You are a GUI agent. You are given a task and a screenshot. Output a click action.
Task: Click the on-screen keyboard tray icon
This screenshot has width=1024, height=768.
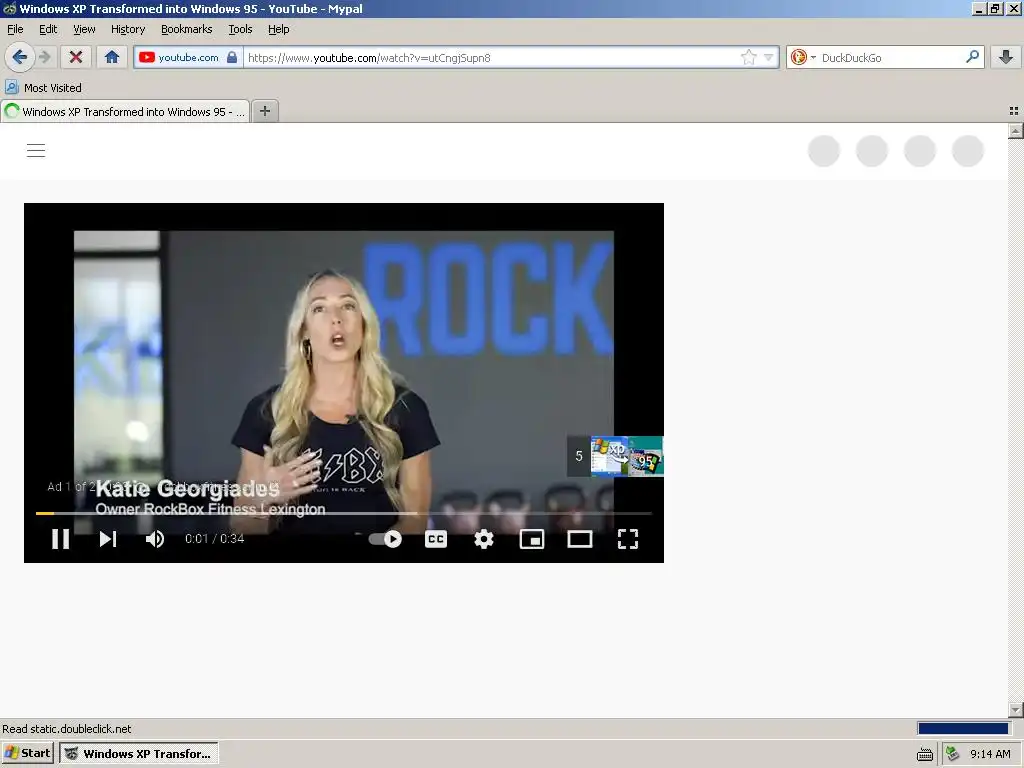tap(925, 754)
